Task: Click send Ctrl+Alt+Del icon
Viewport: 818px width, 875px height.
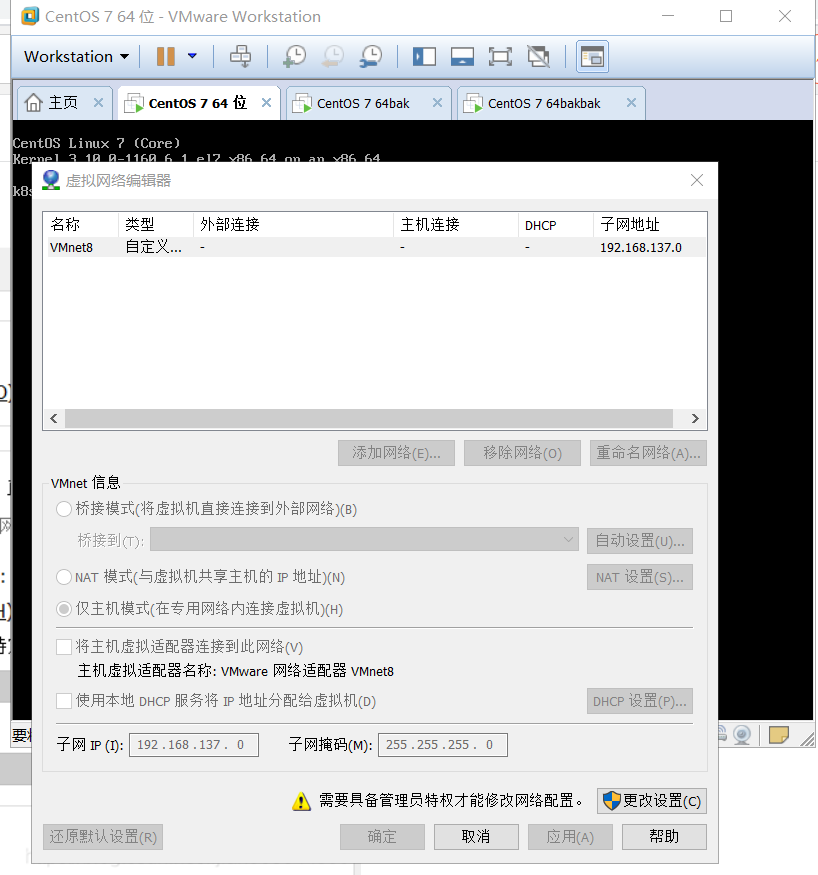Action: 240,56
